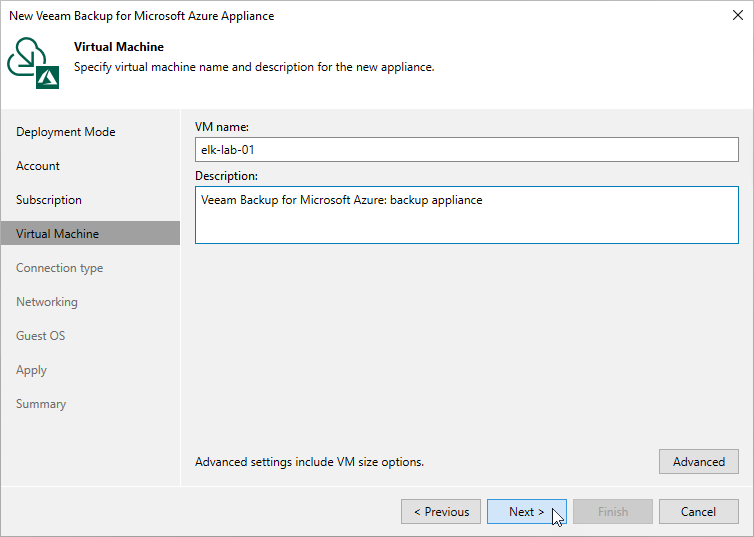
Task: Click the 'Virtual Machine' page heading
Action: pyautogui.click(x=119, y=47)
